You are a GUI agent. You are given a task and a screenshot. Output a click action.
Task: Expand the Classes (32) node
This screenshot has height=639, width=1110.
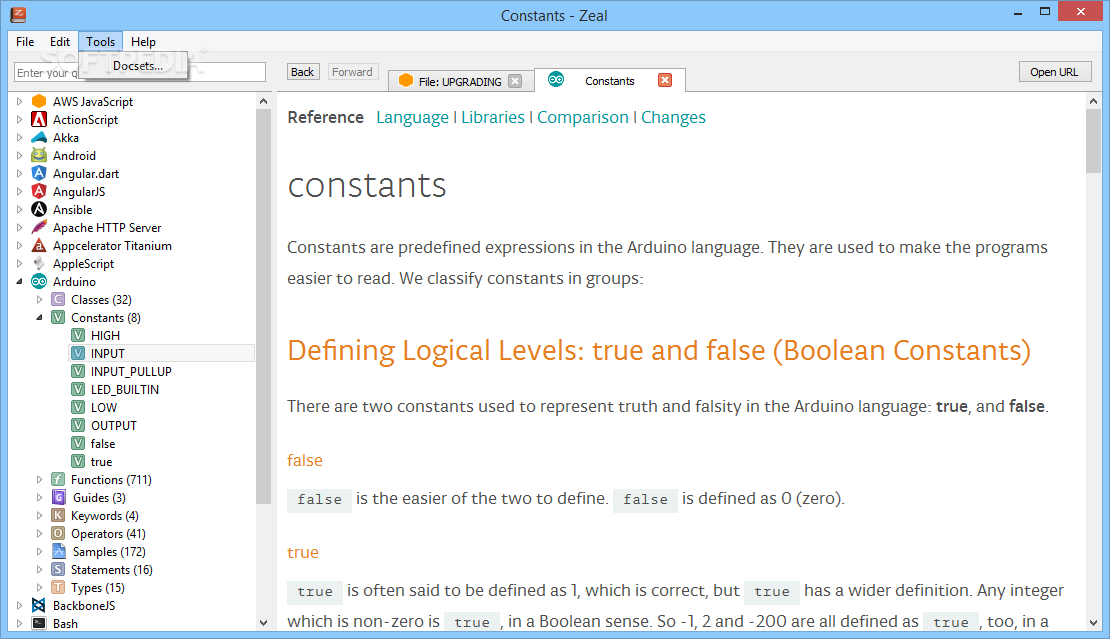[x=40, y=299]
